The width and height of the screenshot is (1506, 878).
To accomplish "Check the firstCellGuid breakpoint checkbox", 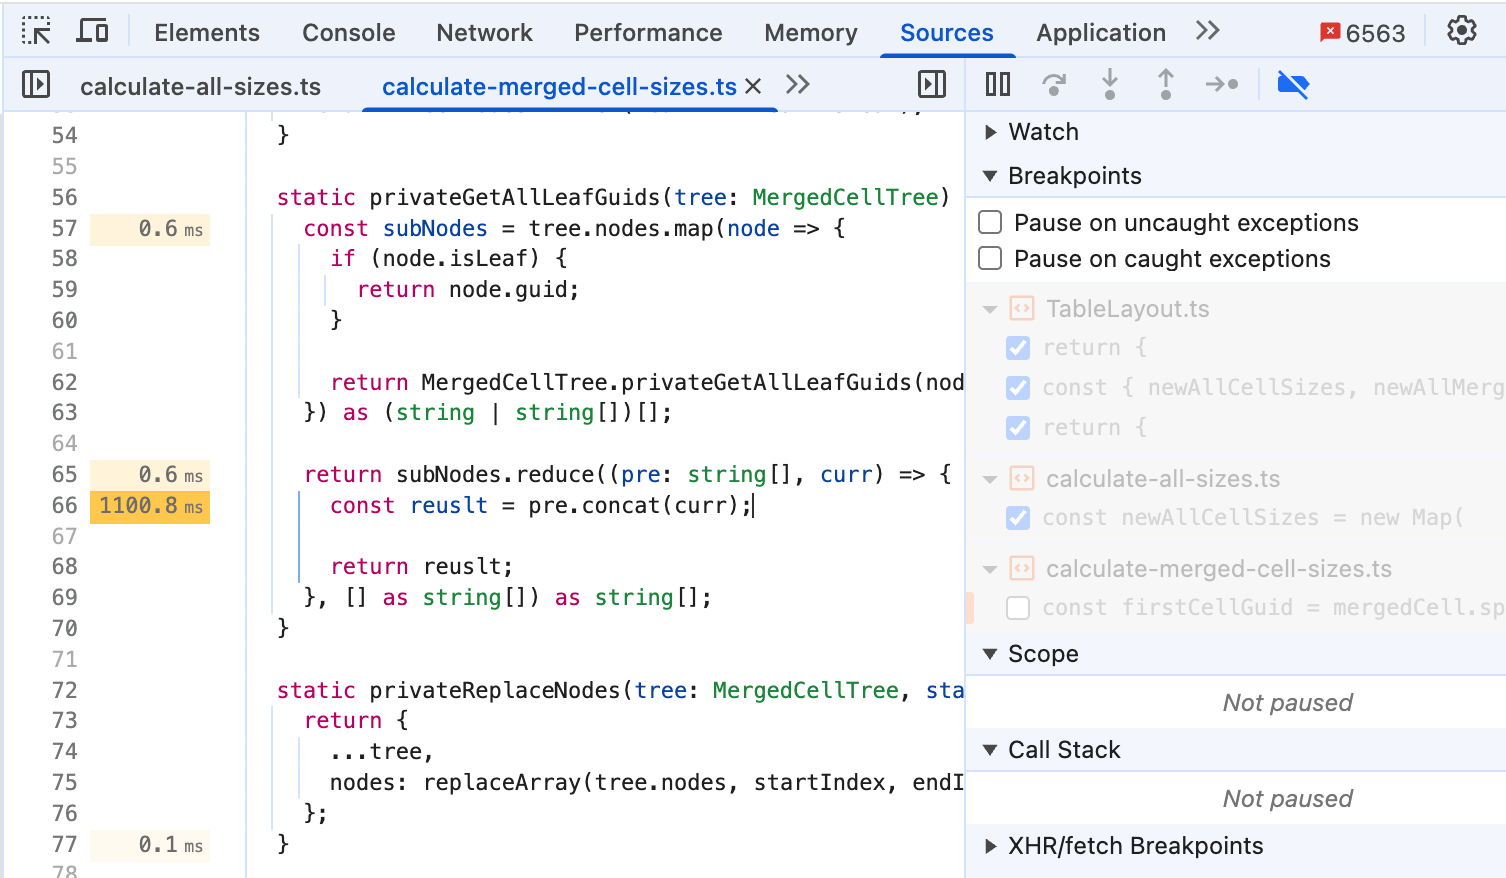I will (1018, 607).
